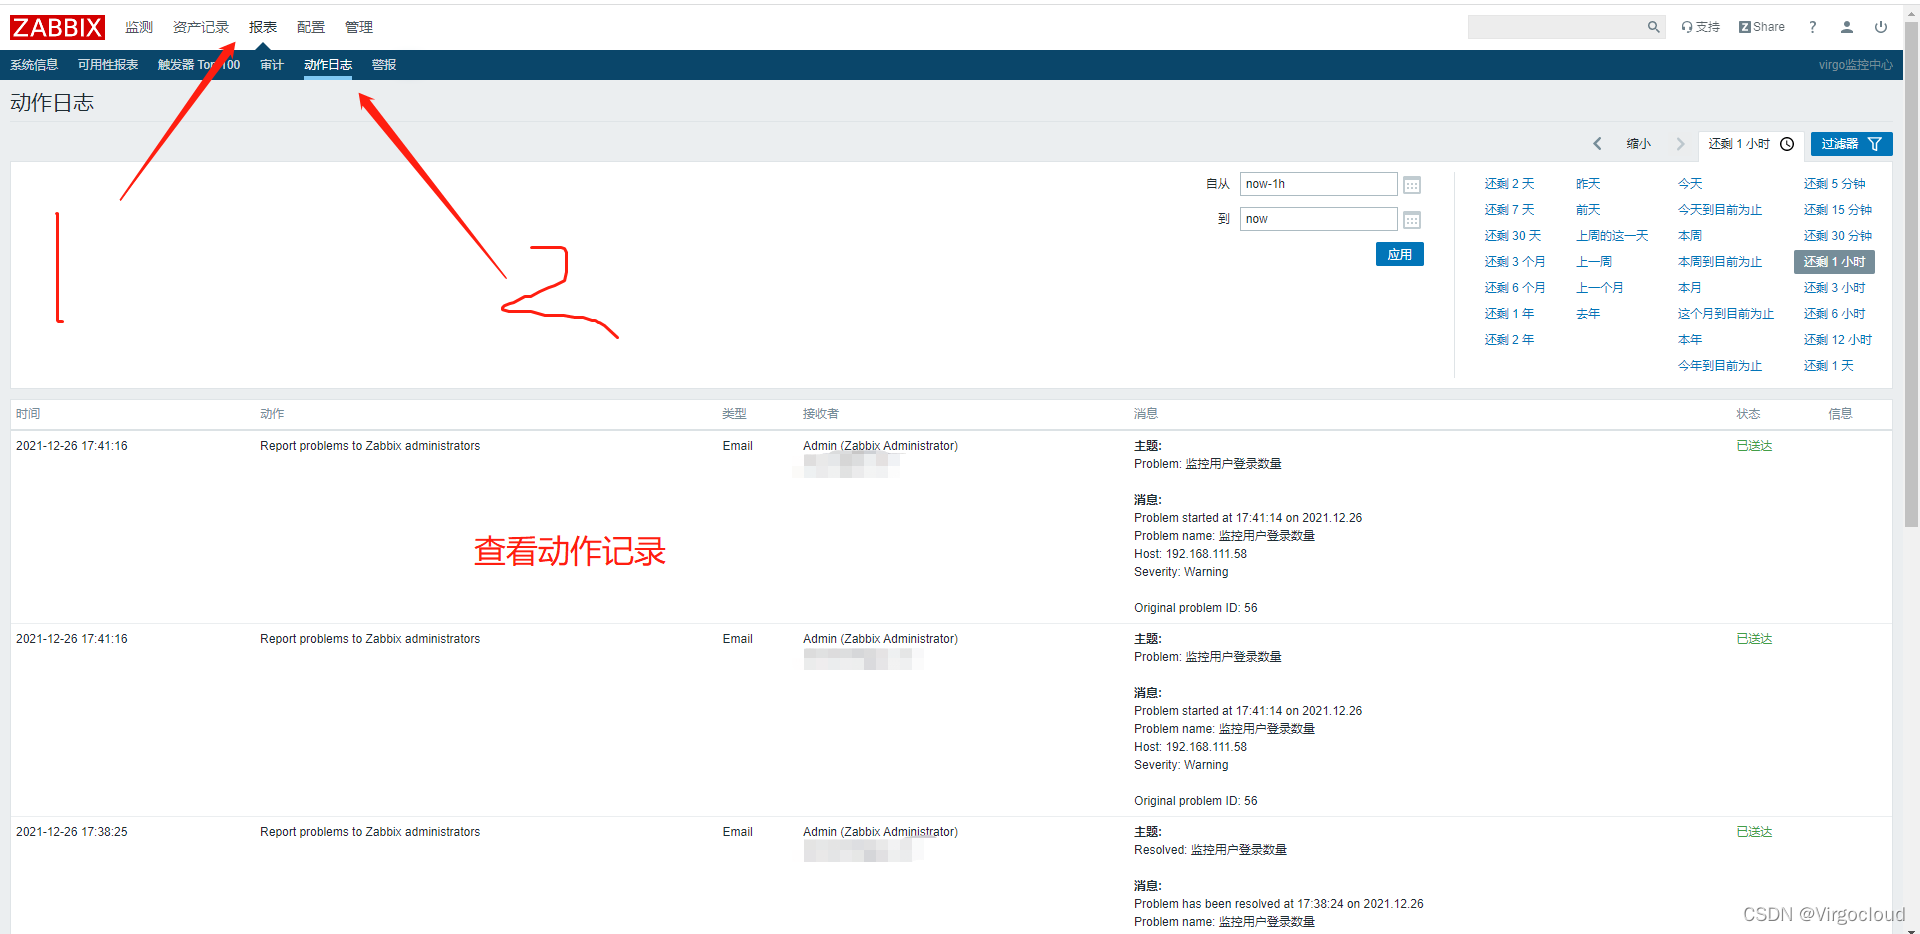The height and width of the screenshot is (934, 1920).
Task: Select range 还剩 7 天
Action: (x=1509, y=210)
